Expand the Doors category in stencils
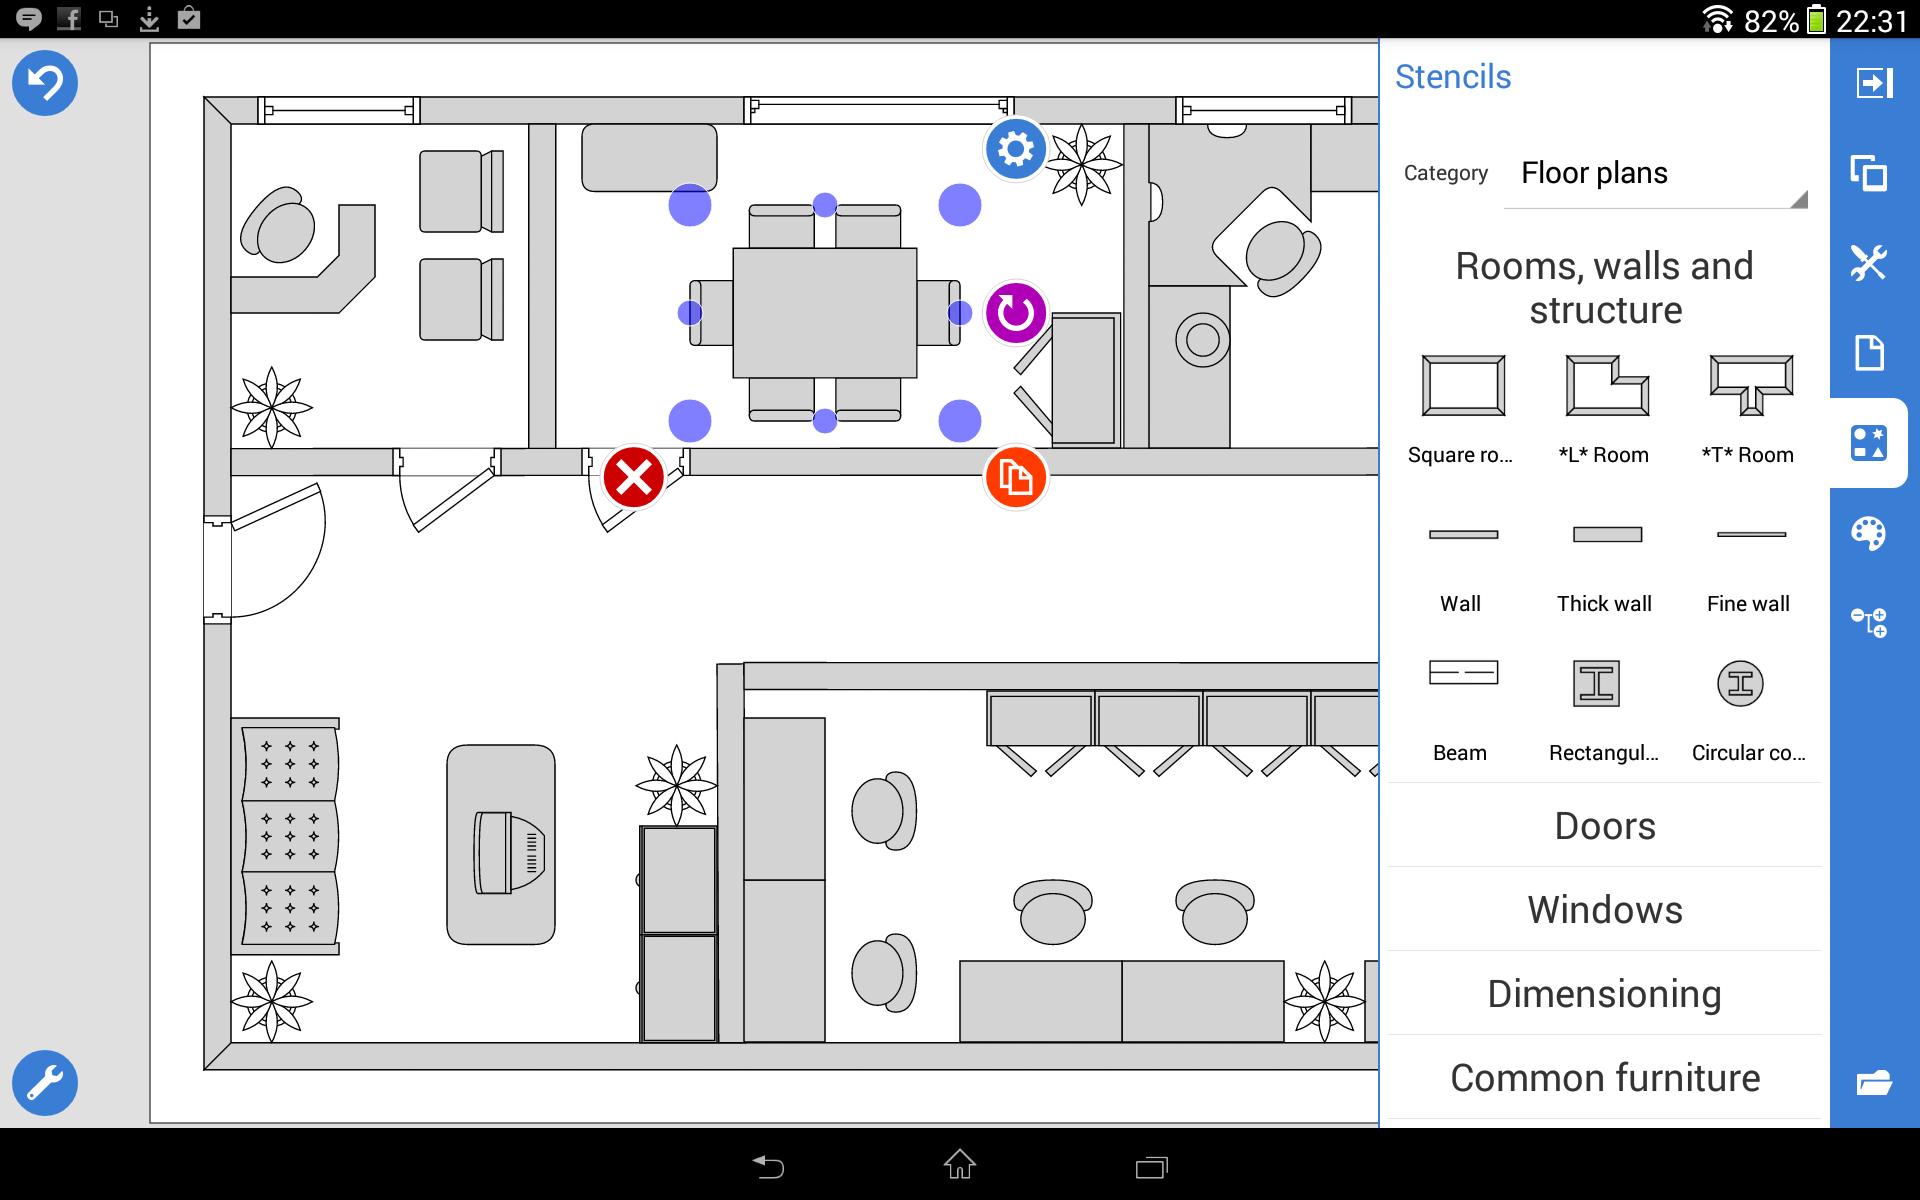Screen dimensions: 1920x1200 click(x=1605, y=825)
